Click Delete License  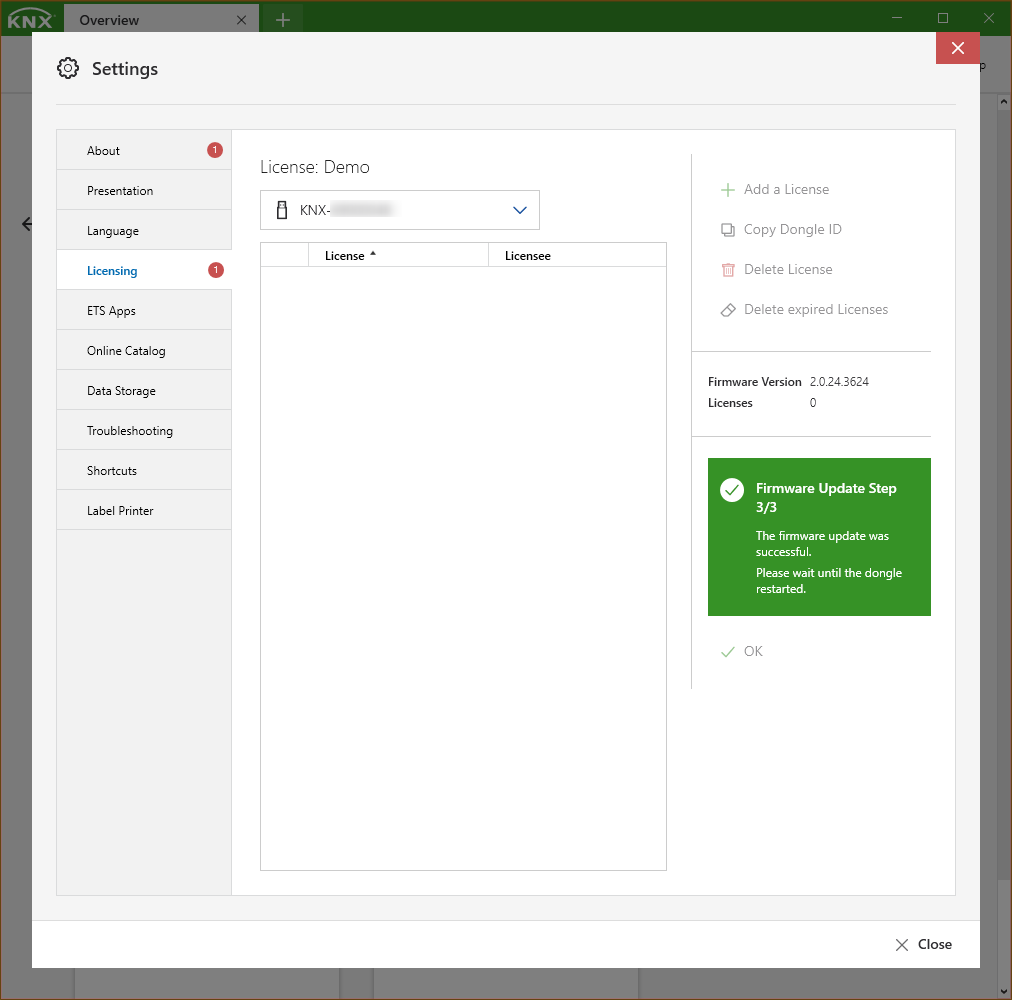(x=776, y=270)
